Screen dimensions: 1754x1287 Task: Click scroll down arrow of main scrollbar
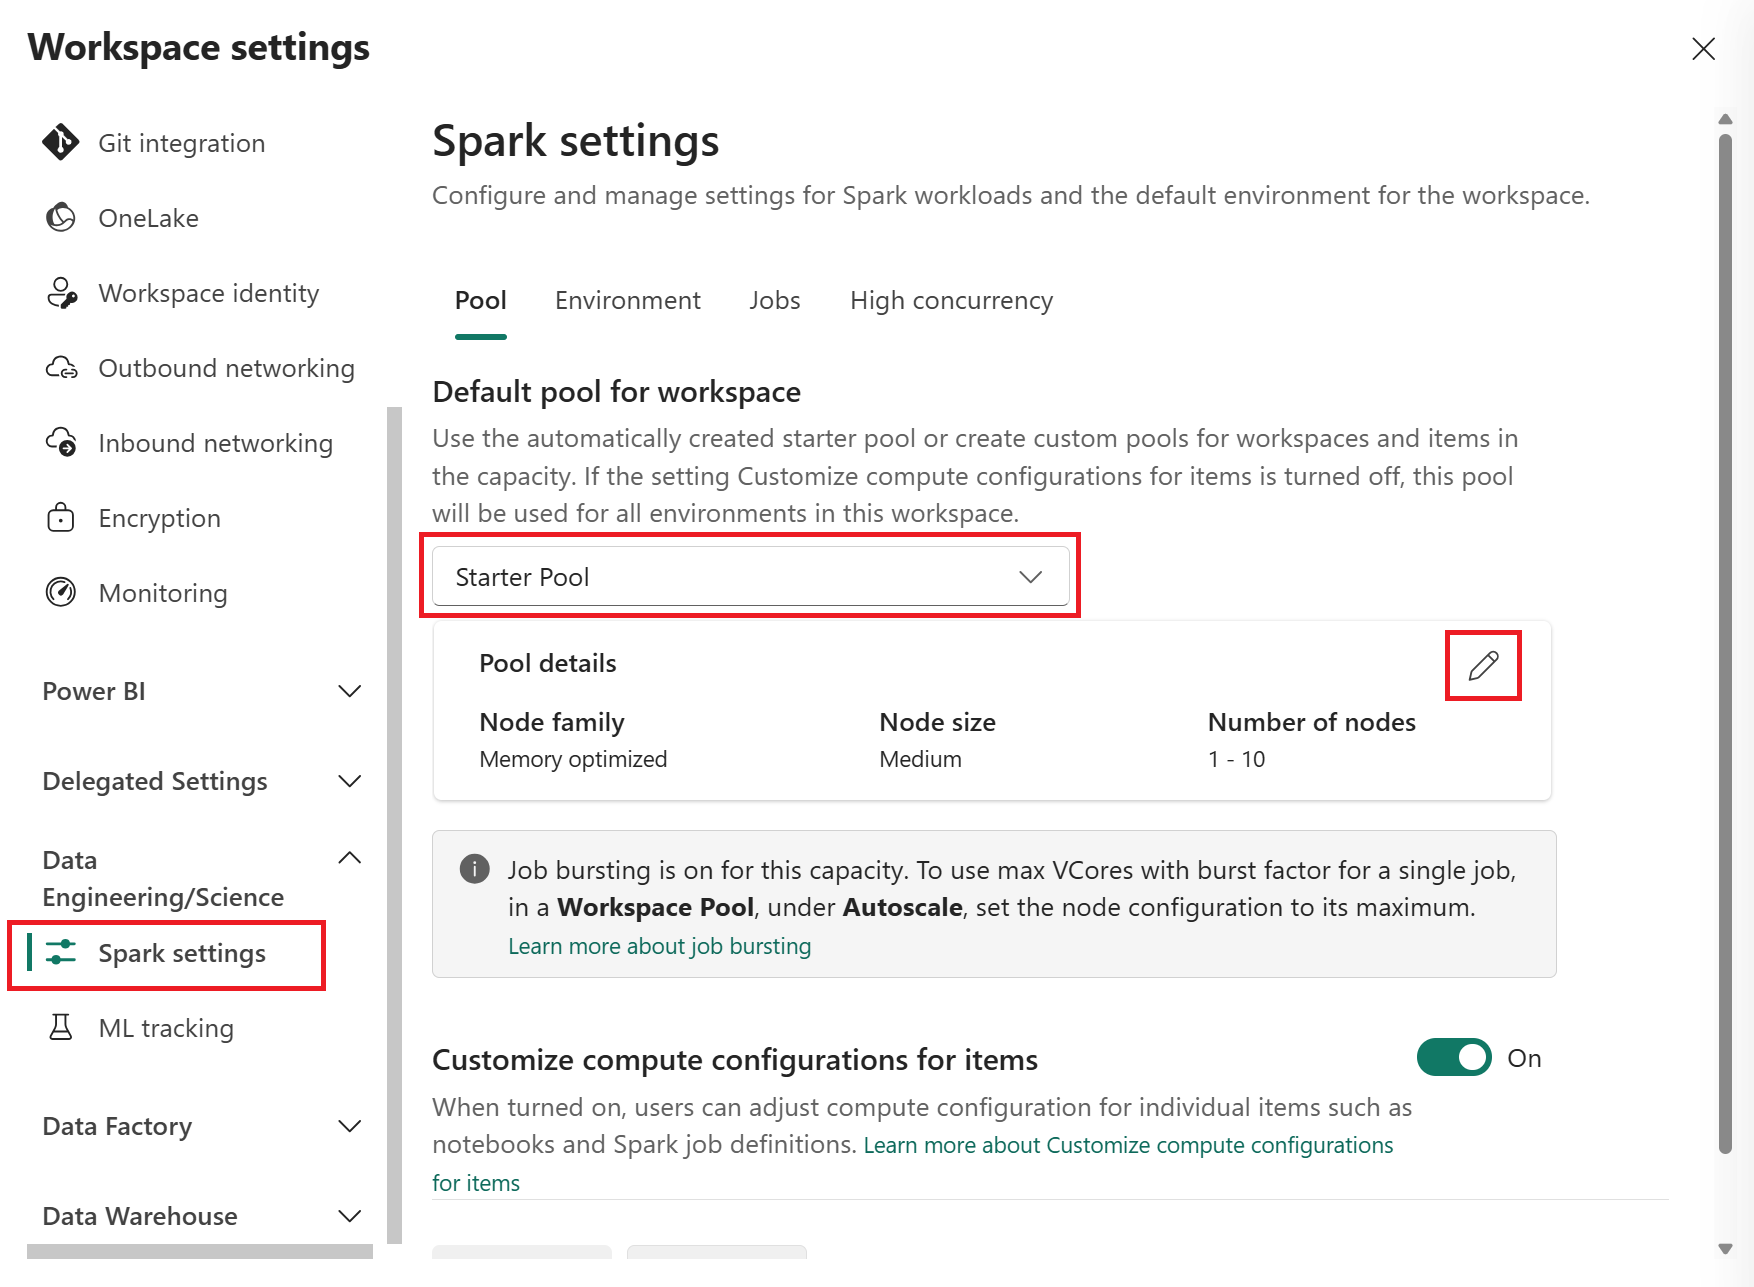click(1725, 1249)
